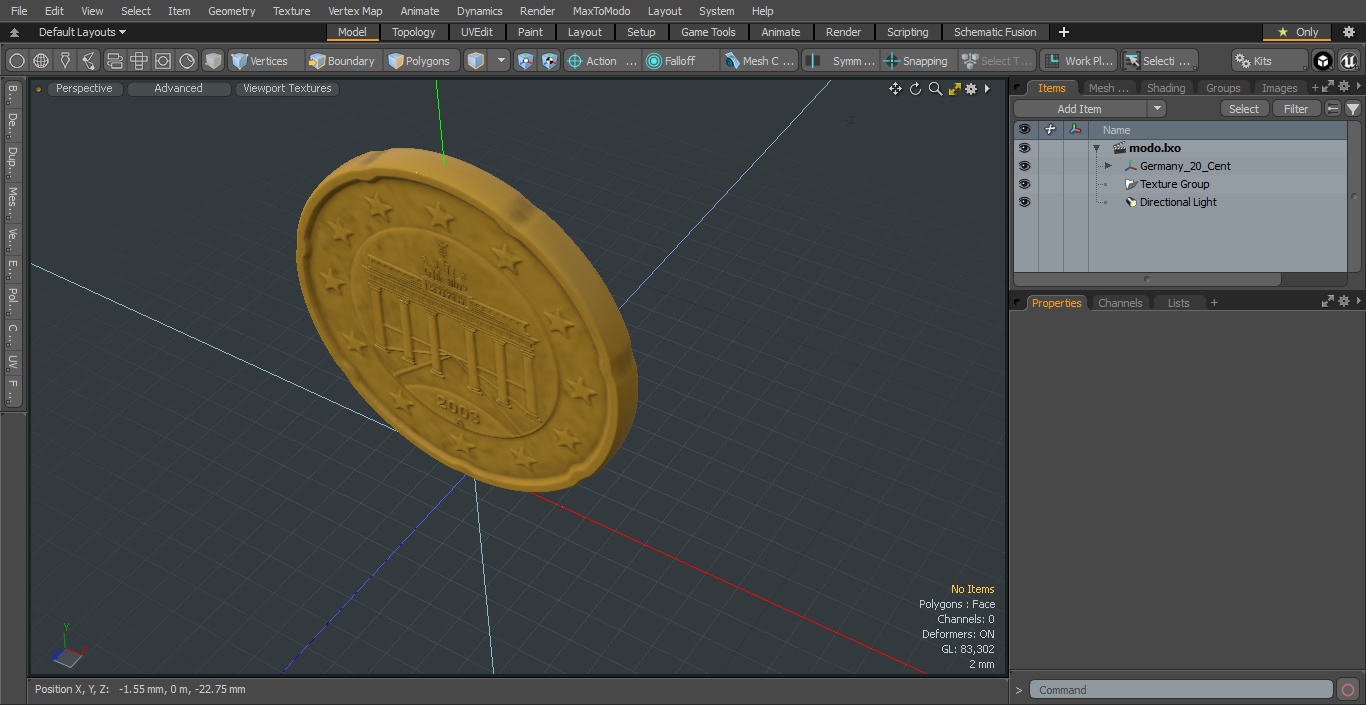Open Selection options button
The width and height of the screenshot is (1366, 705).
(1158, 61)
